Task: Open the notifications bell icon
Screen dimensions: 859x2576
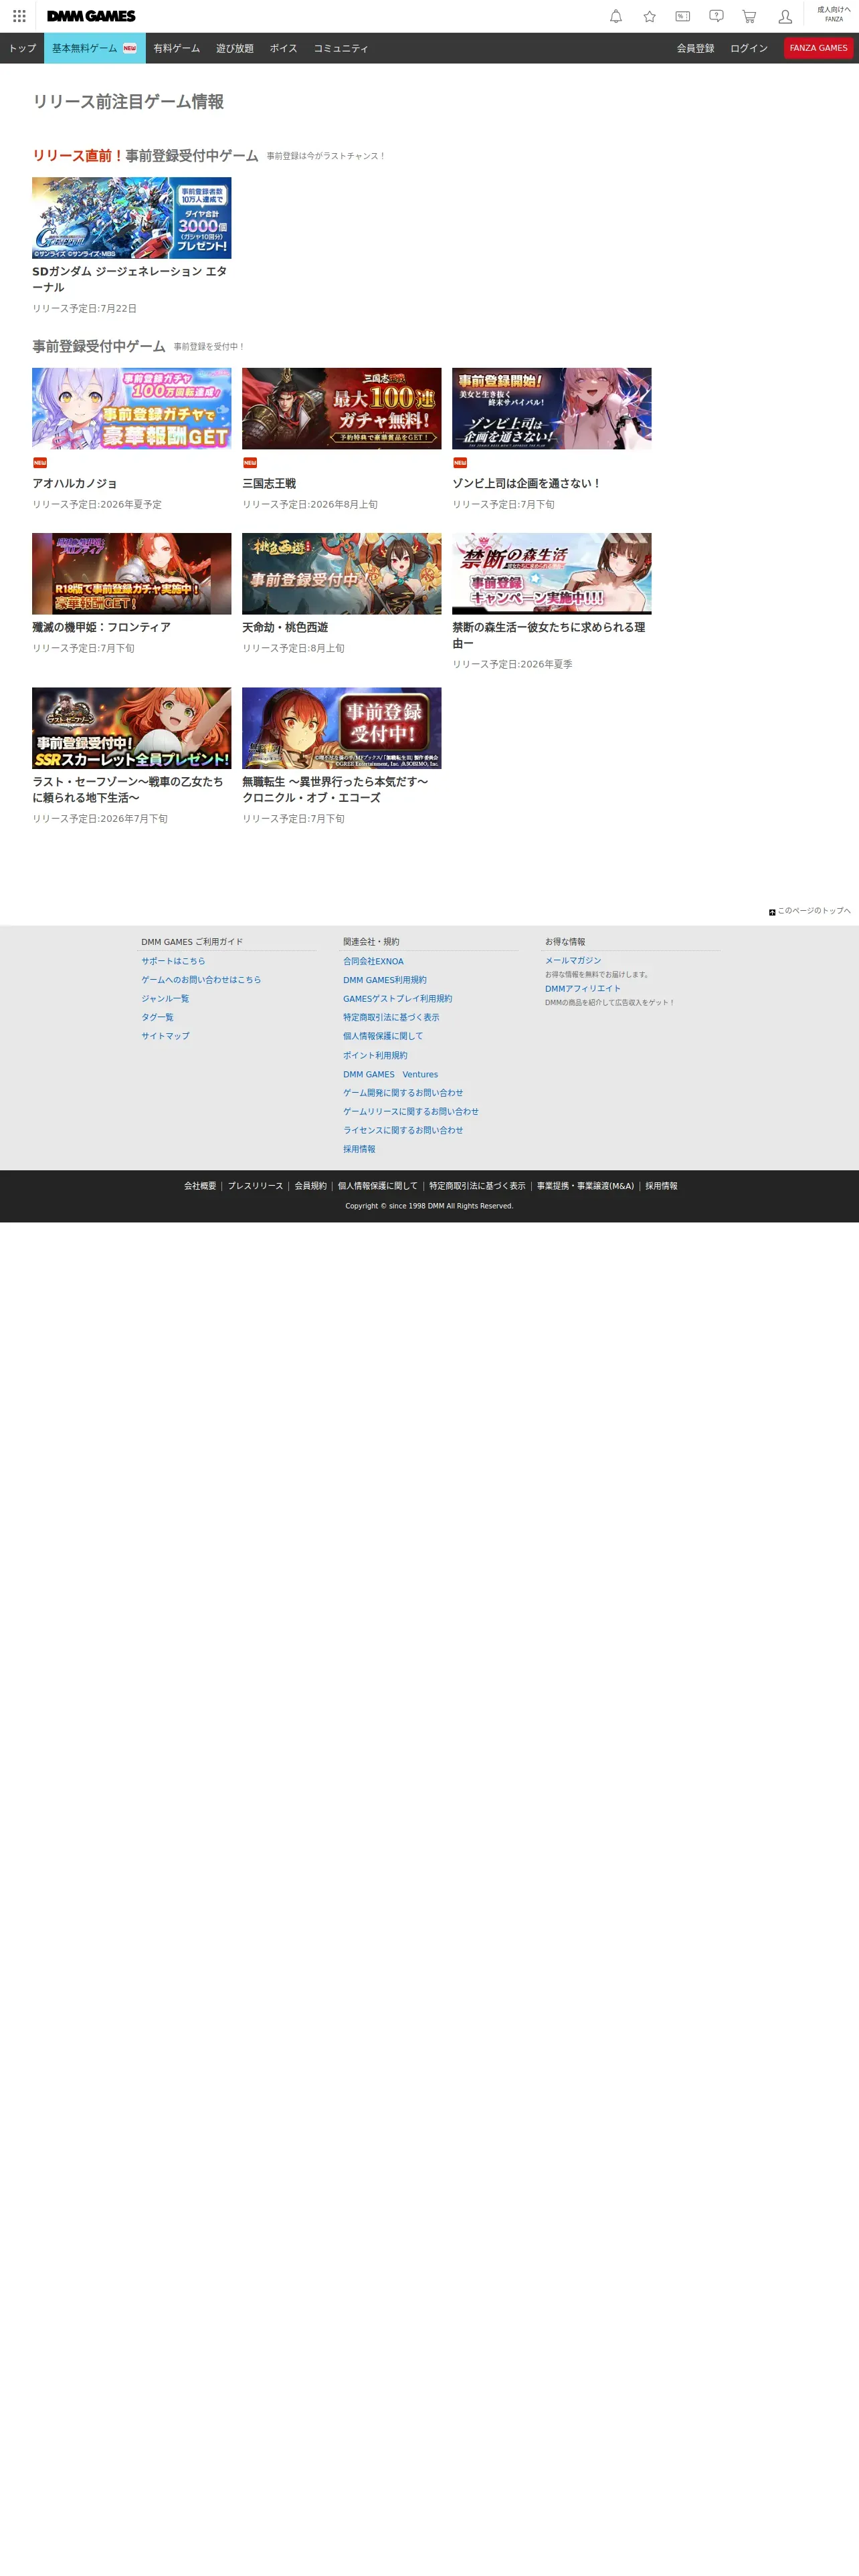Action: point(616,16)
